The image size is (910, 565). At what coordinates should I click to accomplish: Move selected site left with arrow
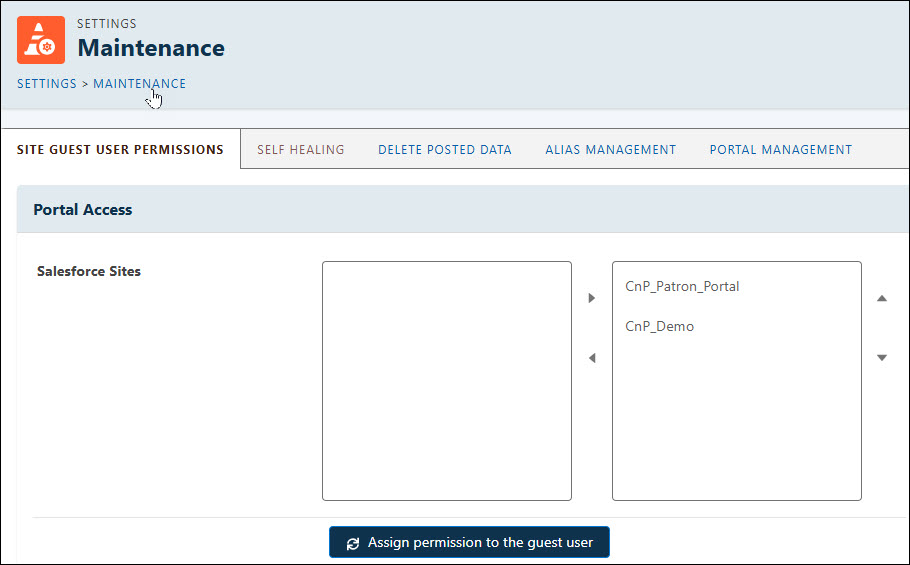point(591,358)
